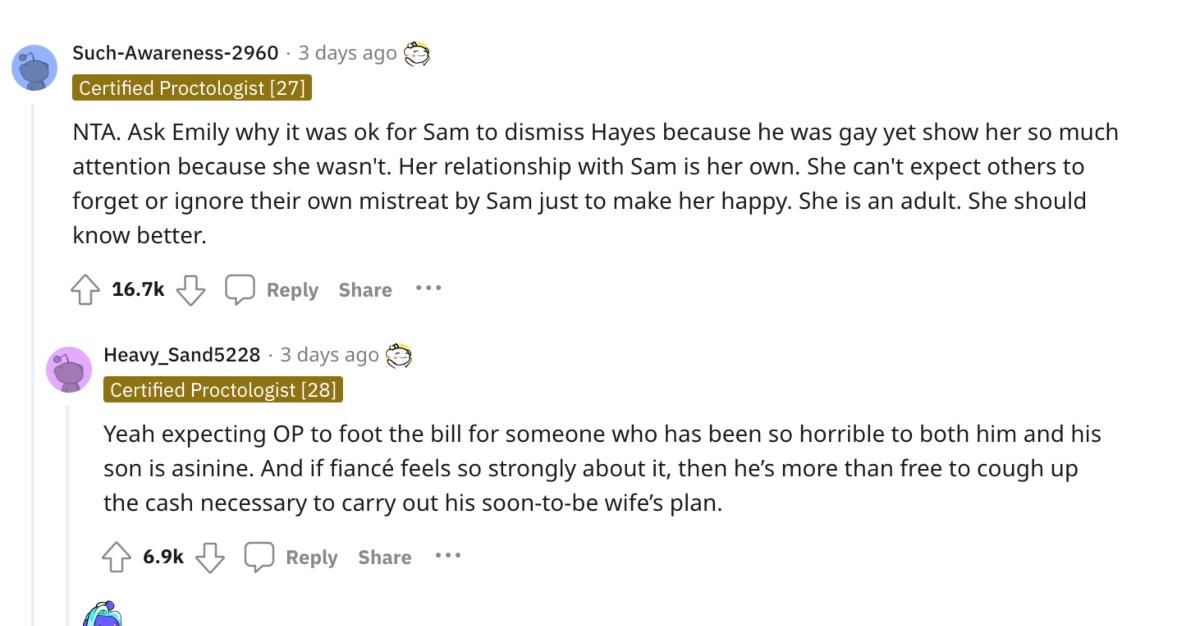The image size is (1200, 626).
Task: Click the partially visible avatar at the bottom
Action: coord(105,617)
